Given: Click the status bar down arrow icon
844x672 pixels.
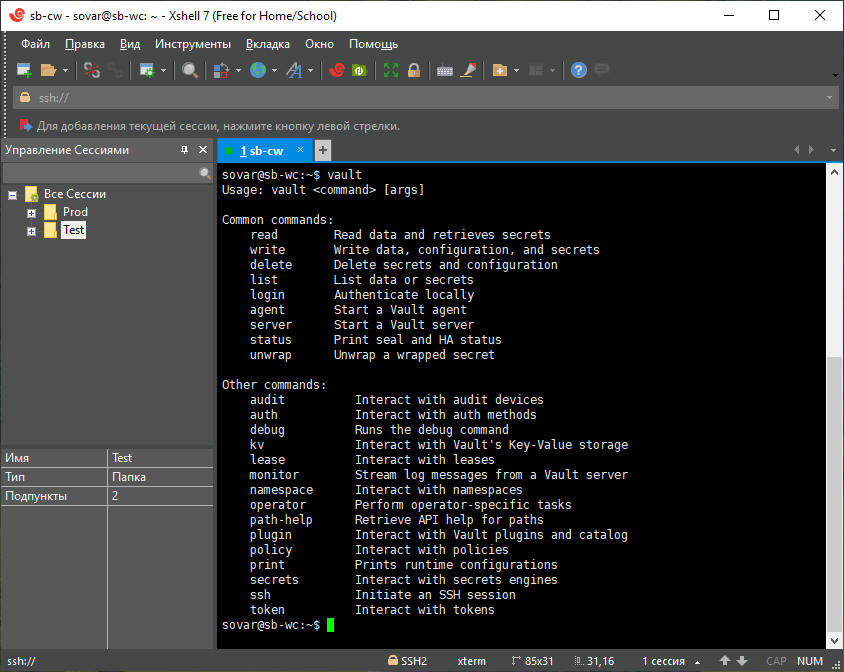Looking at the screenshot, I should click(x=742, y=661).
